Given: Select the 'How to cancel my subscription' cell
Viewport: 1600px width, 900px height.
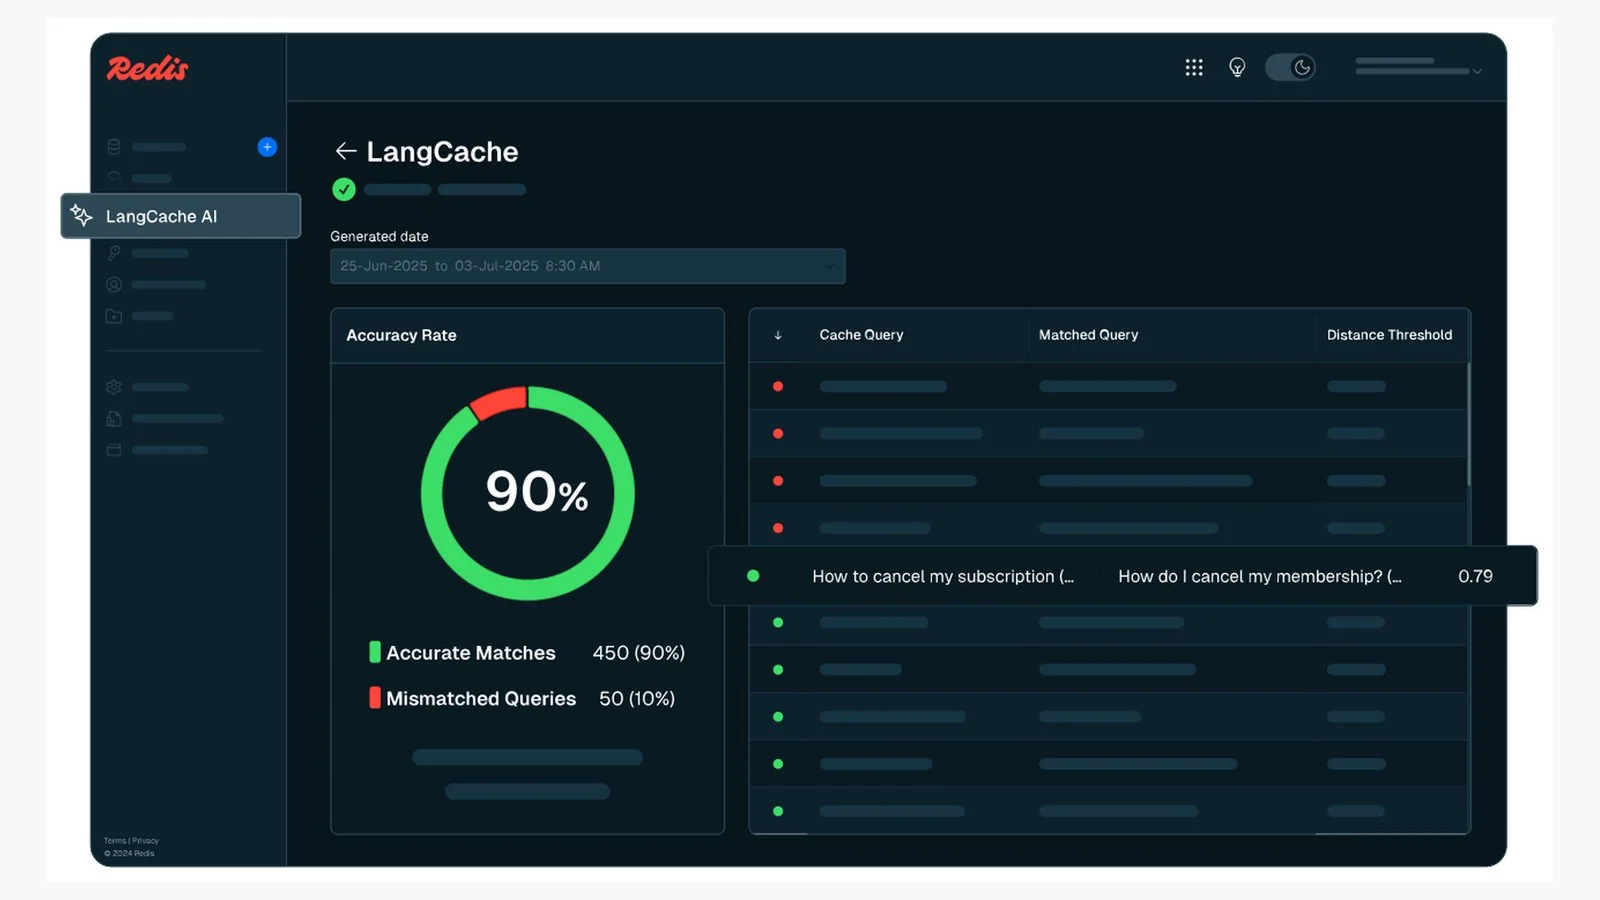Looking at the screenshot, I should pyautogui.click(x=943, y=576).
